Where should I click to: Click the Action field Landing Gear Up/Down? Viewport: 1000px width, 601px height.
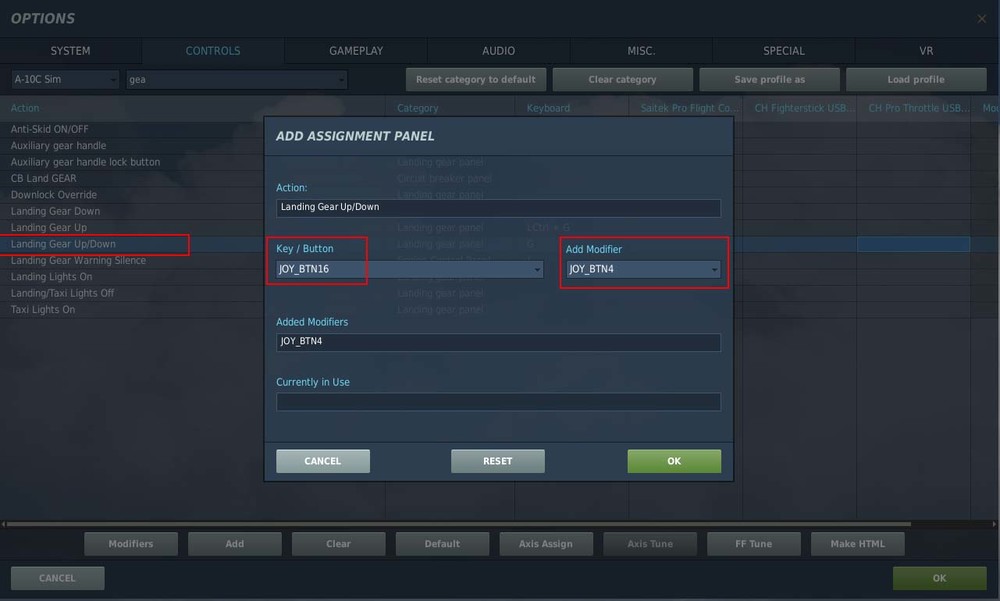[x=498, y=207]
